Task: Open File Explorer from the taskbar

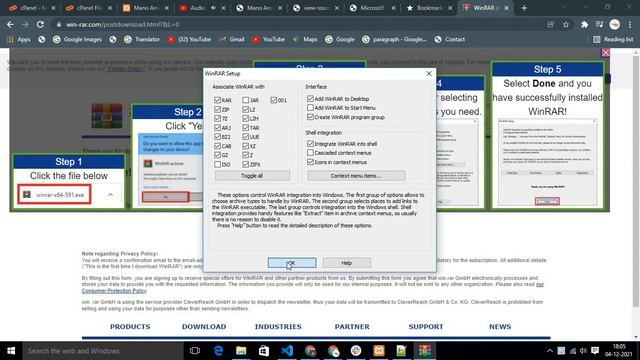Action: (241, 351)
